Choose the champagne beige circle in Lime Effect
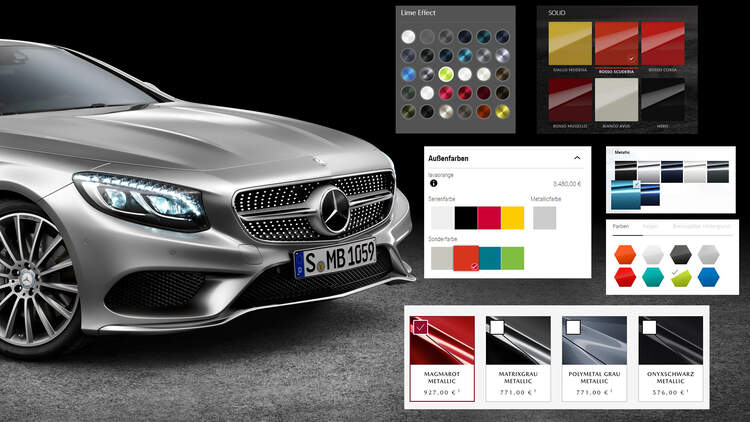Screen dimensions: 750x422 (446, 111)
